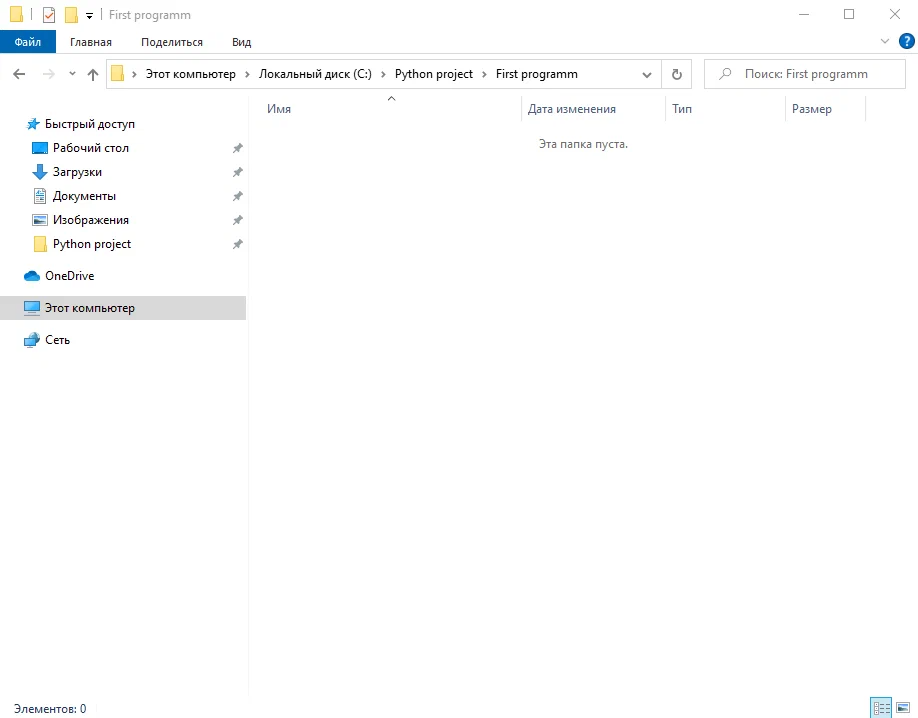Open OneDrive in the navigation pane

click(x=69, y=276)
